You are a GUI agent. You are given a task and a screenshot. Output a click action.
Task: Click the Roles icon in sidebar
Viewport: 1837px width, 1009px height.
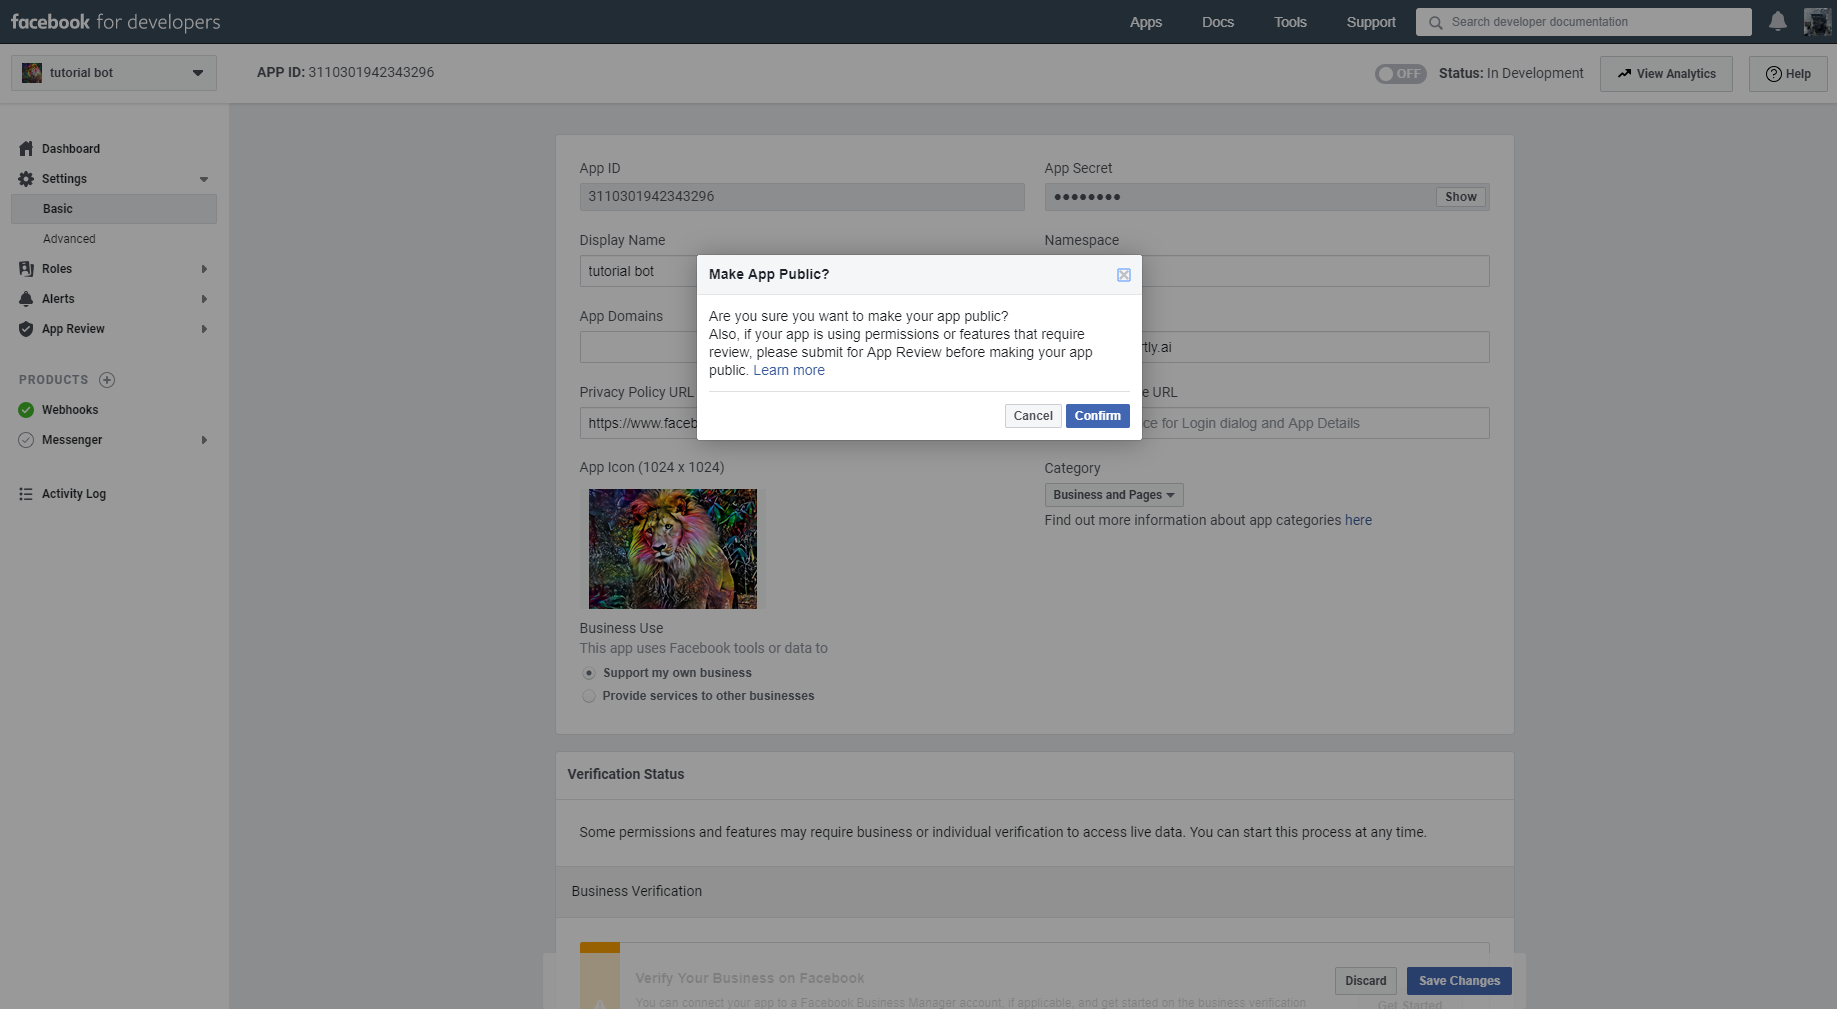(26, 268)
